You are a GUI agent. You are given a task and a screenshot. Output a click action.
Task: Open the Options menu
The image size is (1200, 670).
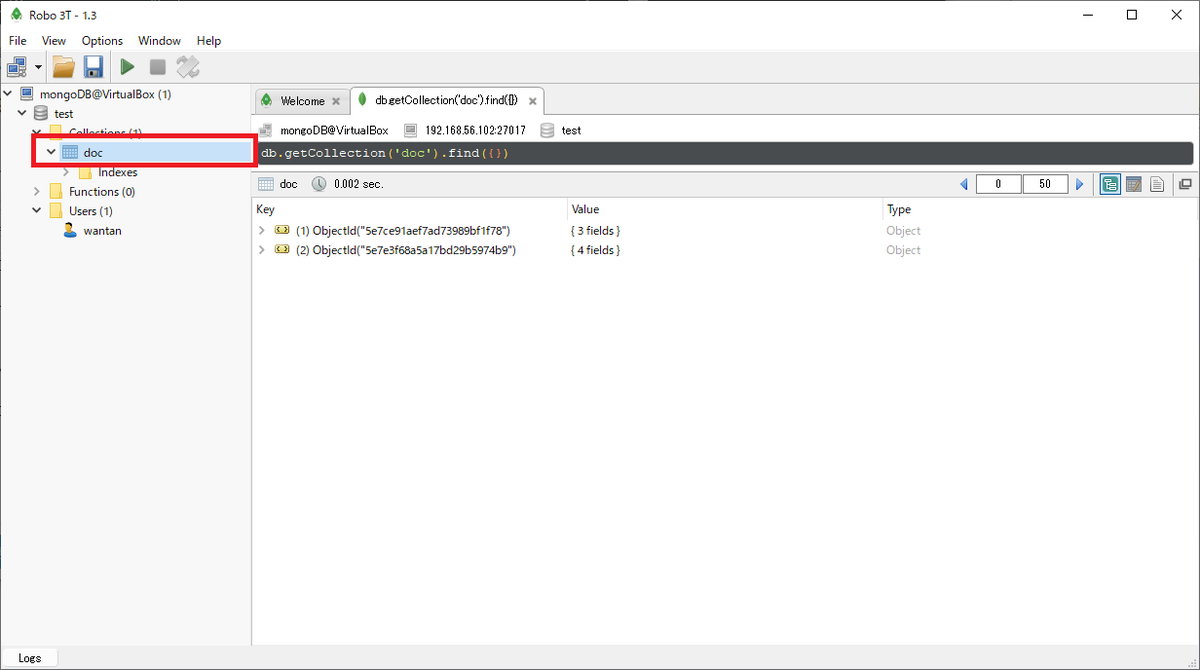(102, 41)
